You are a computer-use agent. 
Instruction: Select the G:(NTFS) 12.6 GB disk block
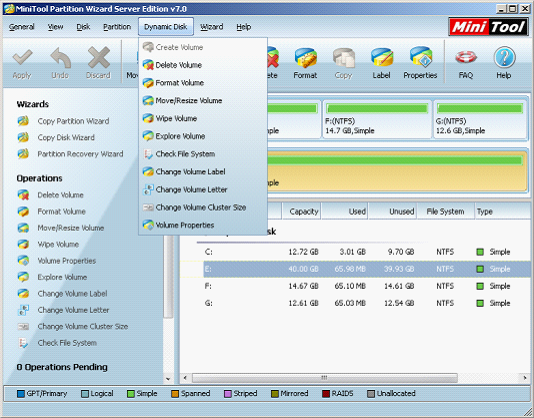click(480, 119)
